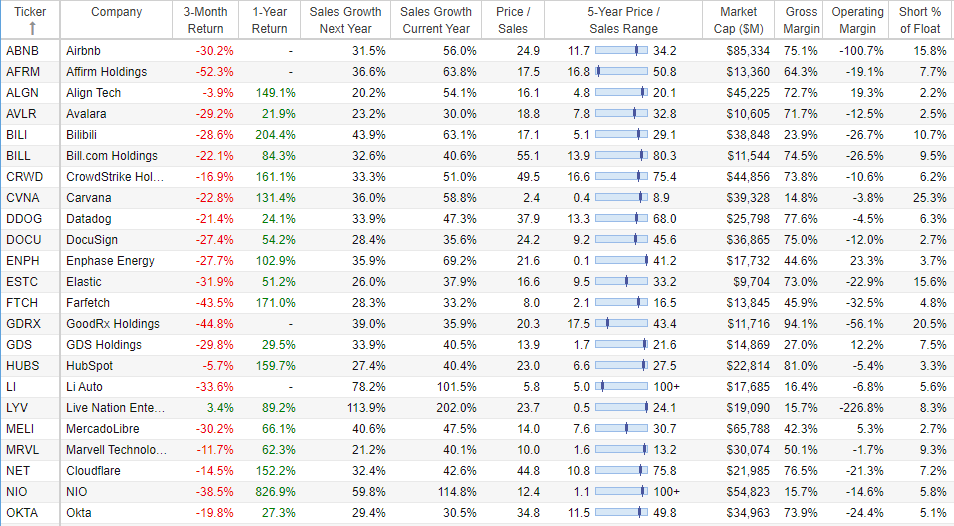The image size is (954, 526).
Task: Click the $54,823 market cap value
Action: click(748, 491)
